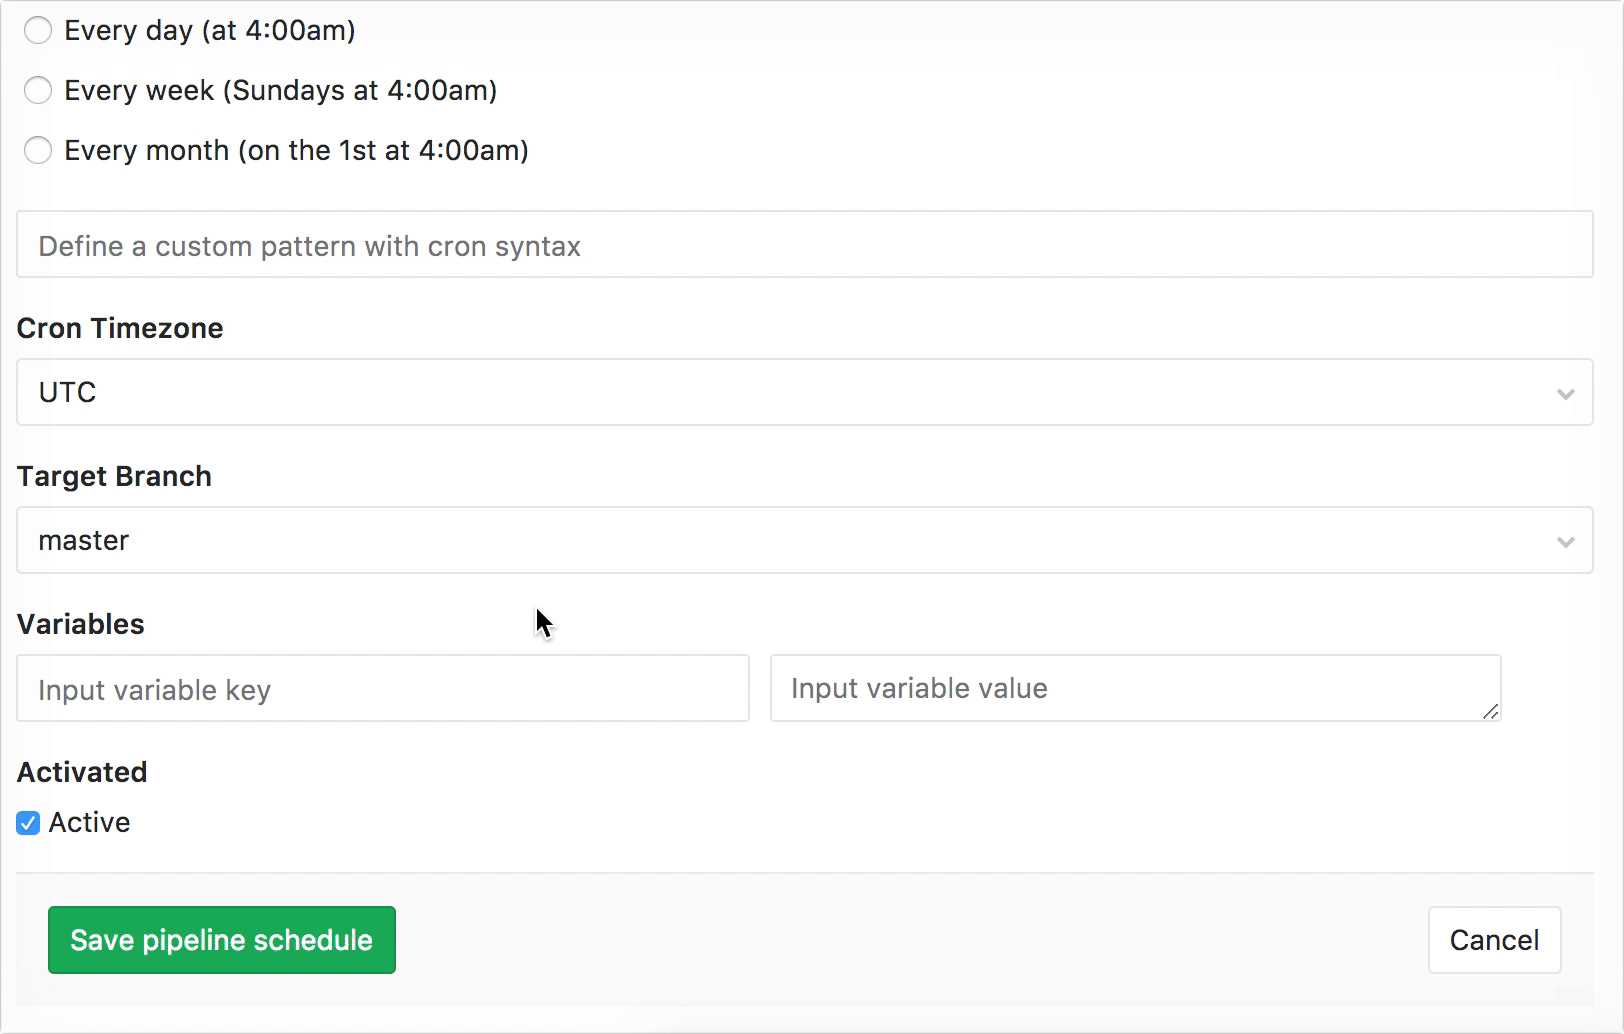Click the "Every month (on the 1st)" label
1624x1034 pixels.
point(297,151)
